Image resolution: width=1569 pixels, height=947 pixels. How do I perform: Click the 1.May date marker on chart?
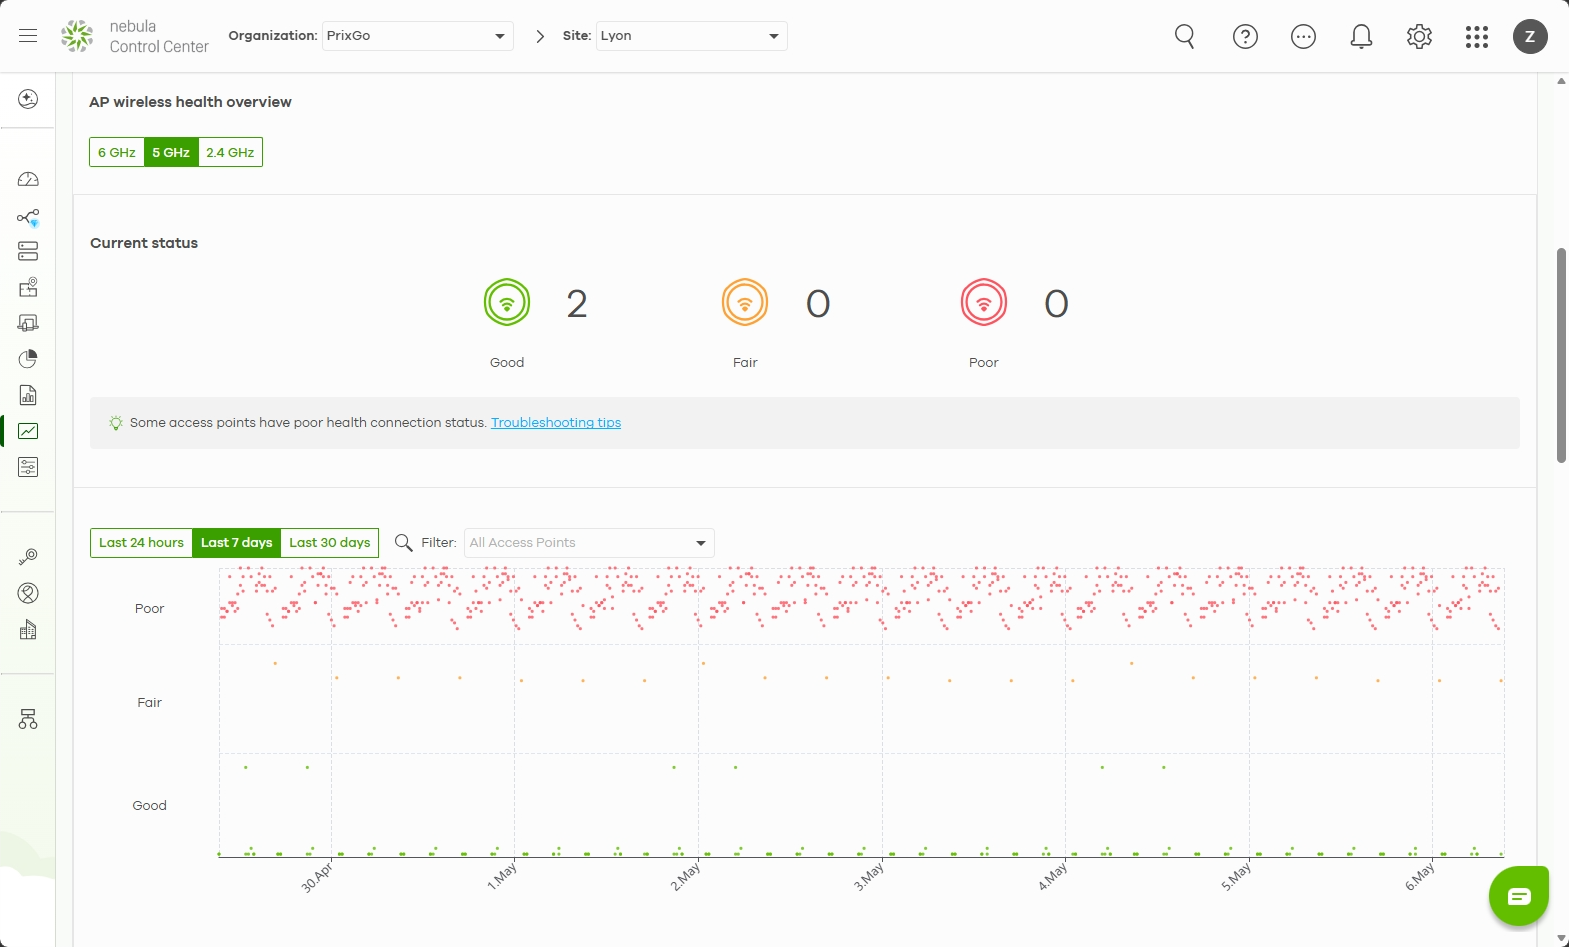[502, 877]
